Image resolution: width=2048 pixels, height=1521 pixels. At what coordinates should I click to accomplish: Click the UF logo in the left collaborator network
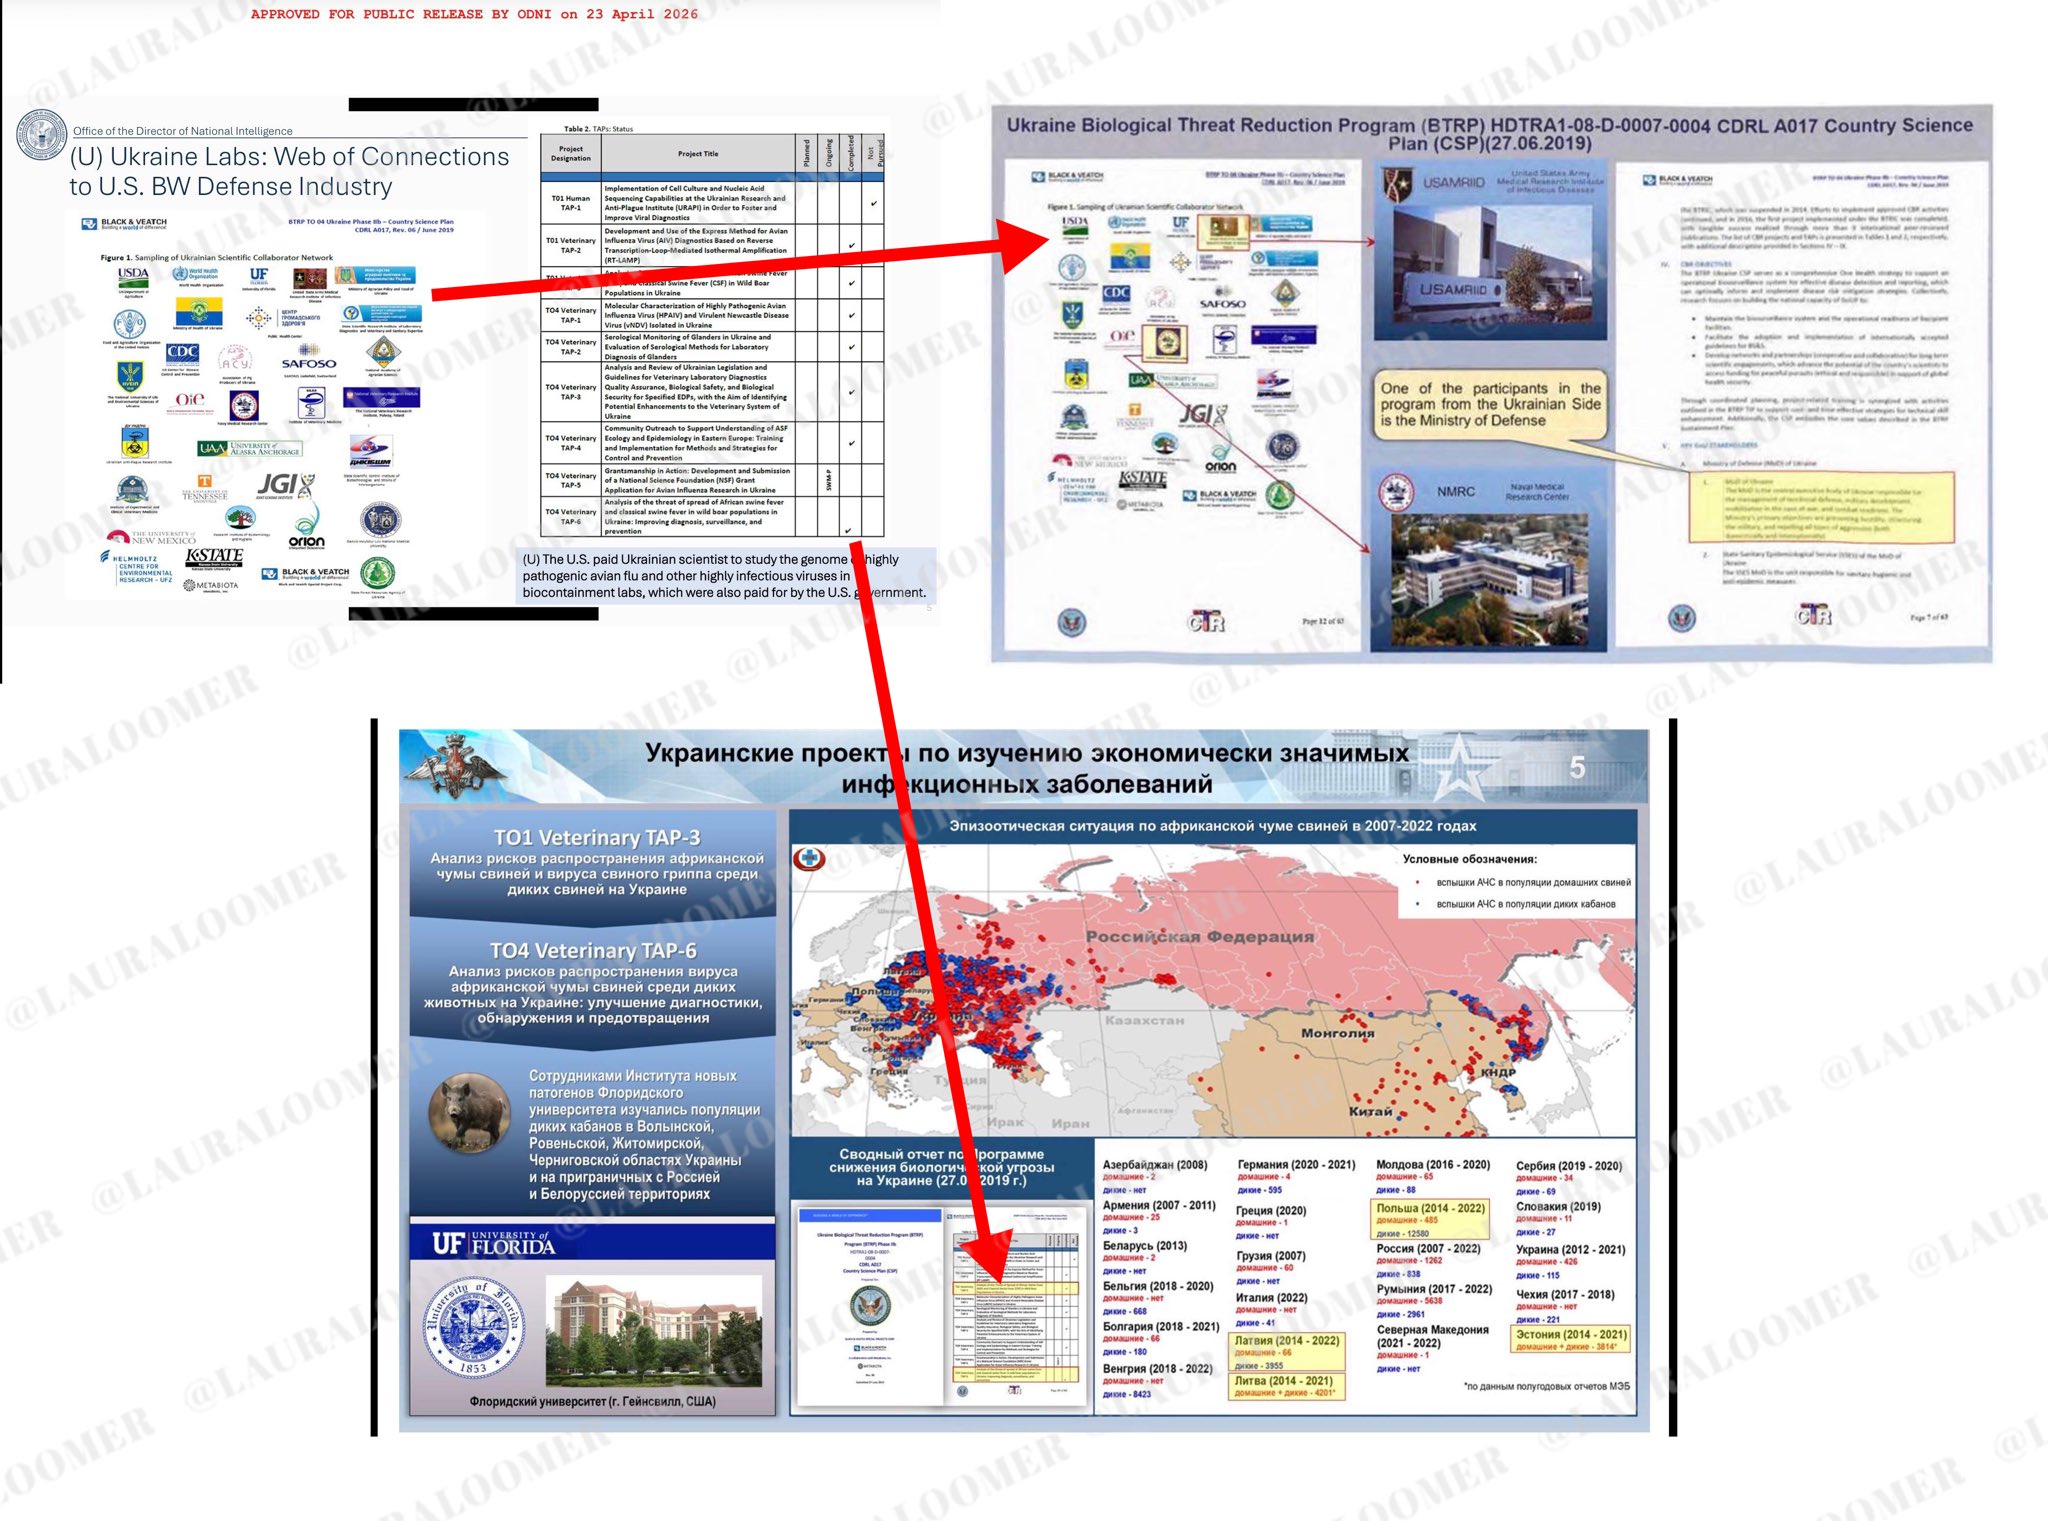(x=259, y=276)
